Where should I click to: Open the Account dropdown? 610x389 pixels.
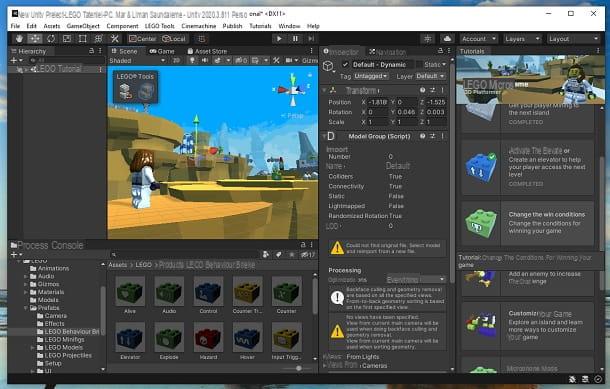479,39
